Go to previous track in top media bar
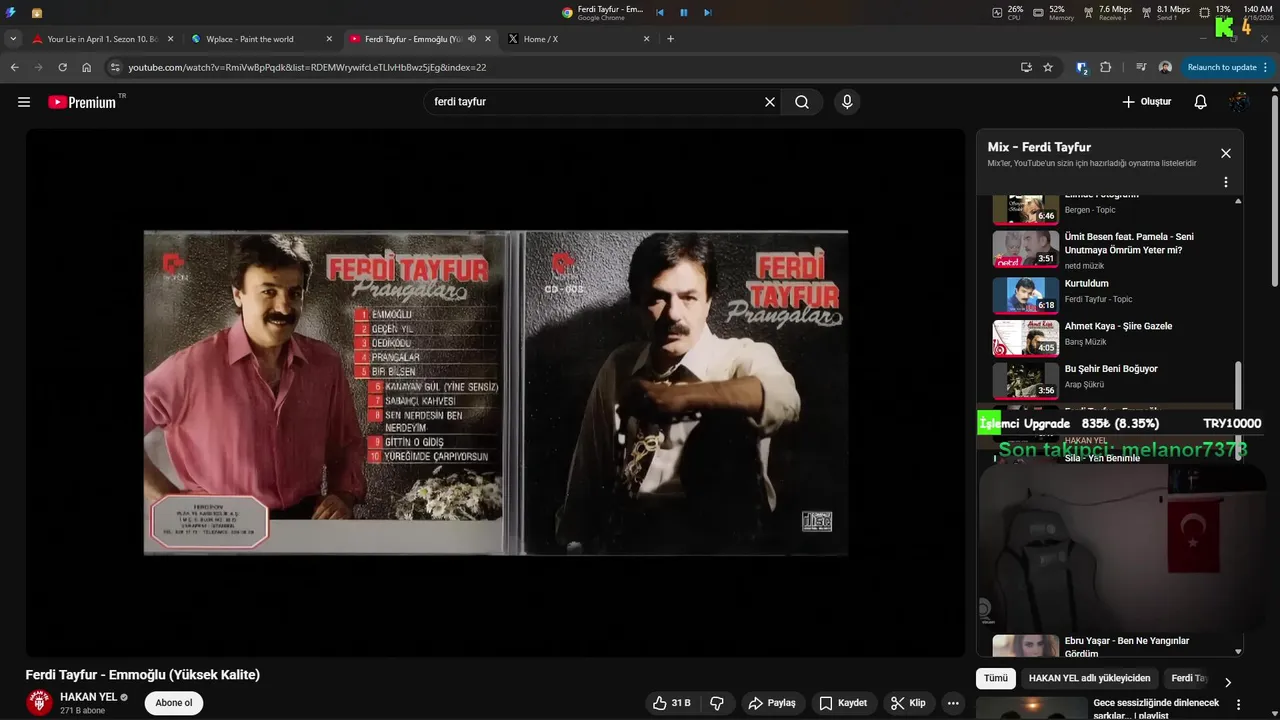1280x720 pixels. pyautogui.click(x=660, y=12)
